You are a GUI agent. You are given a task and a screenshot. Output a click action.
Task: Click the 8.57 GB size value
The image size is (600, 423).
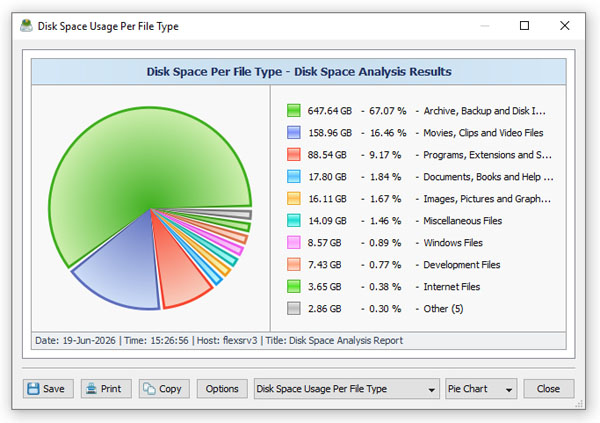pyautogui.click(x=324, y=243)
